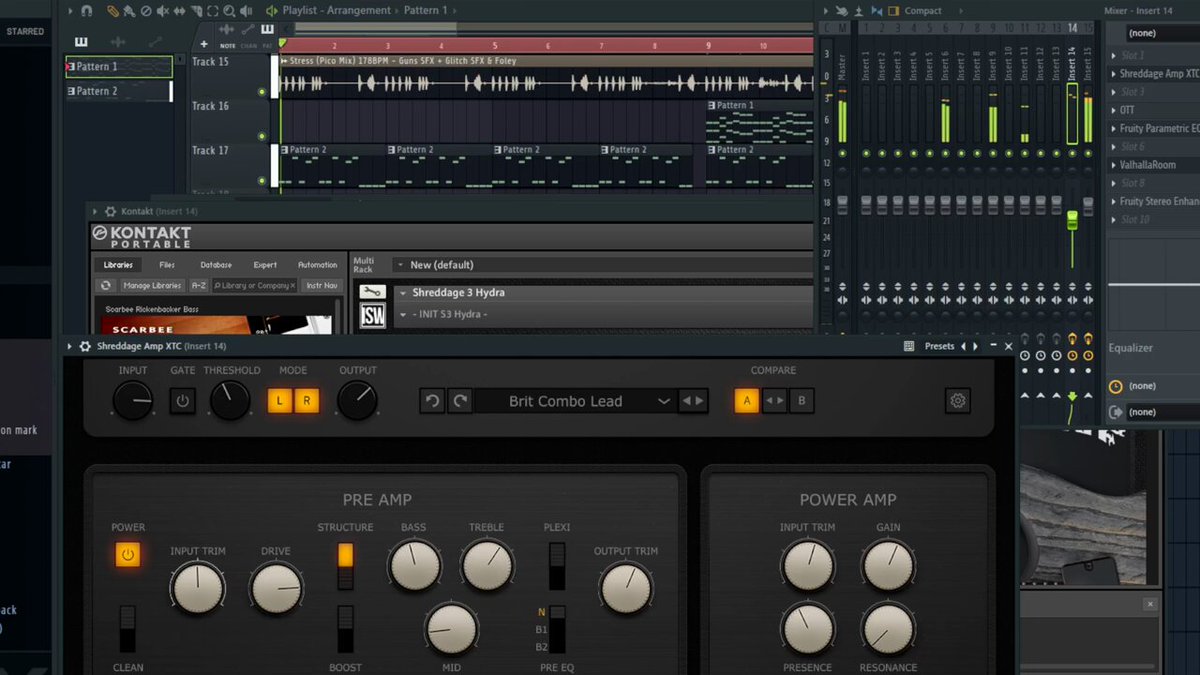Enable the left channel L mode button
This screenshot has width=1200, height=675.
[280, 401]
